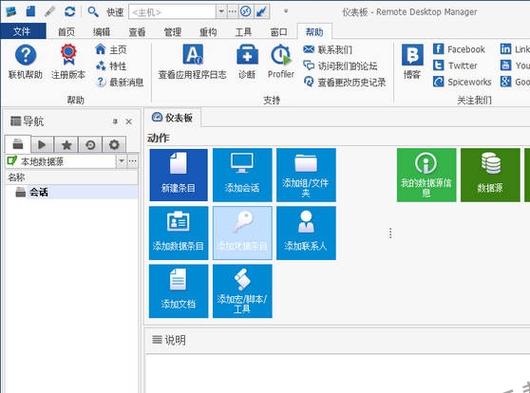
Task: Open the 窗口 window ribbon tab
Action: 279,32
